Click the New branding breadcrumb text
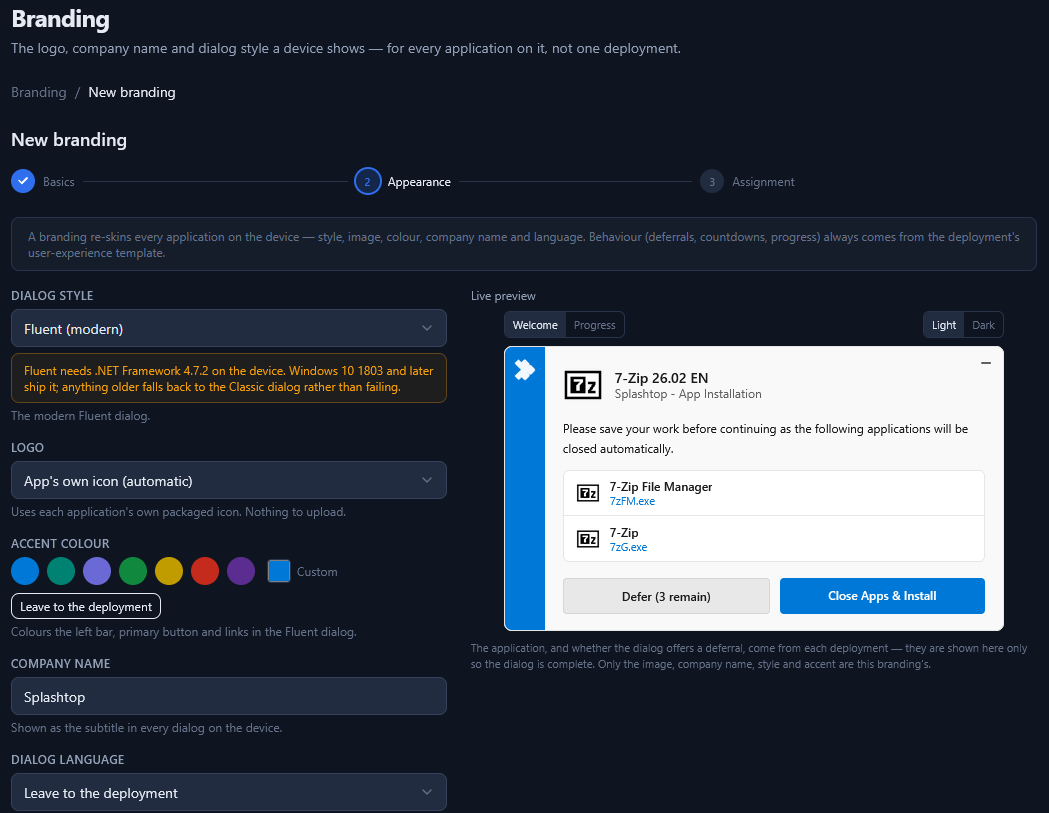The width and height of the screenshot is (1049, 813). pyautogui.click(x=132, y=92)
